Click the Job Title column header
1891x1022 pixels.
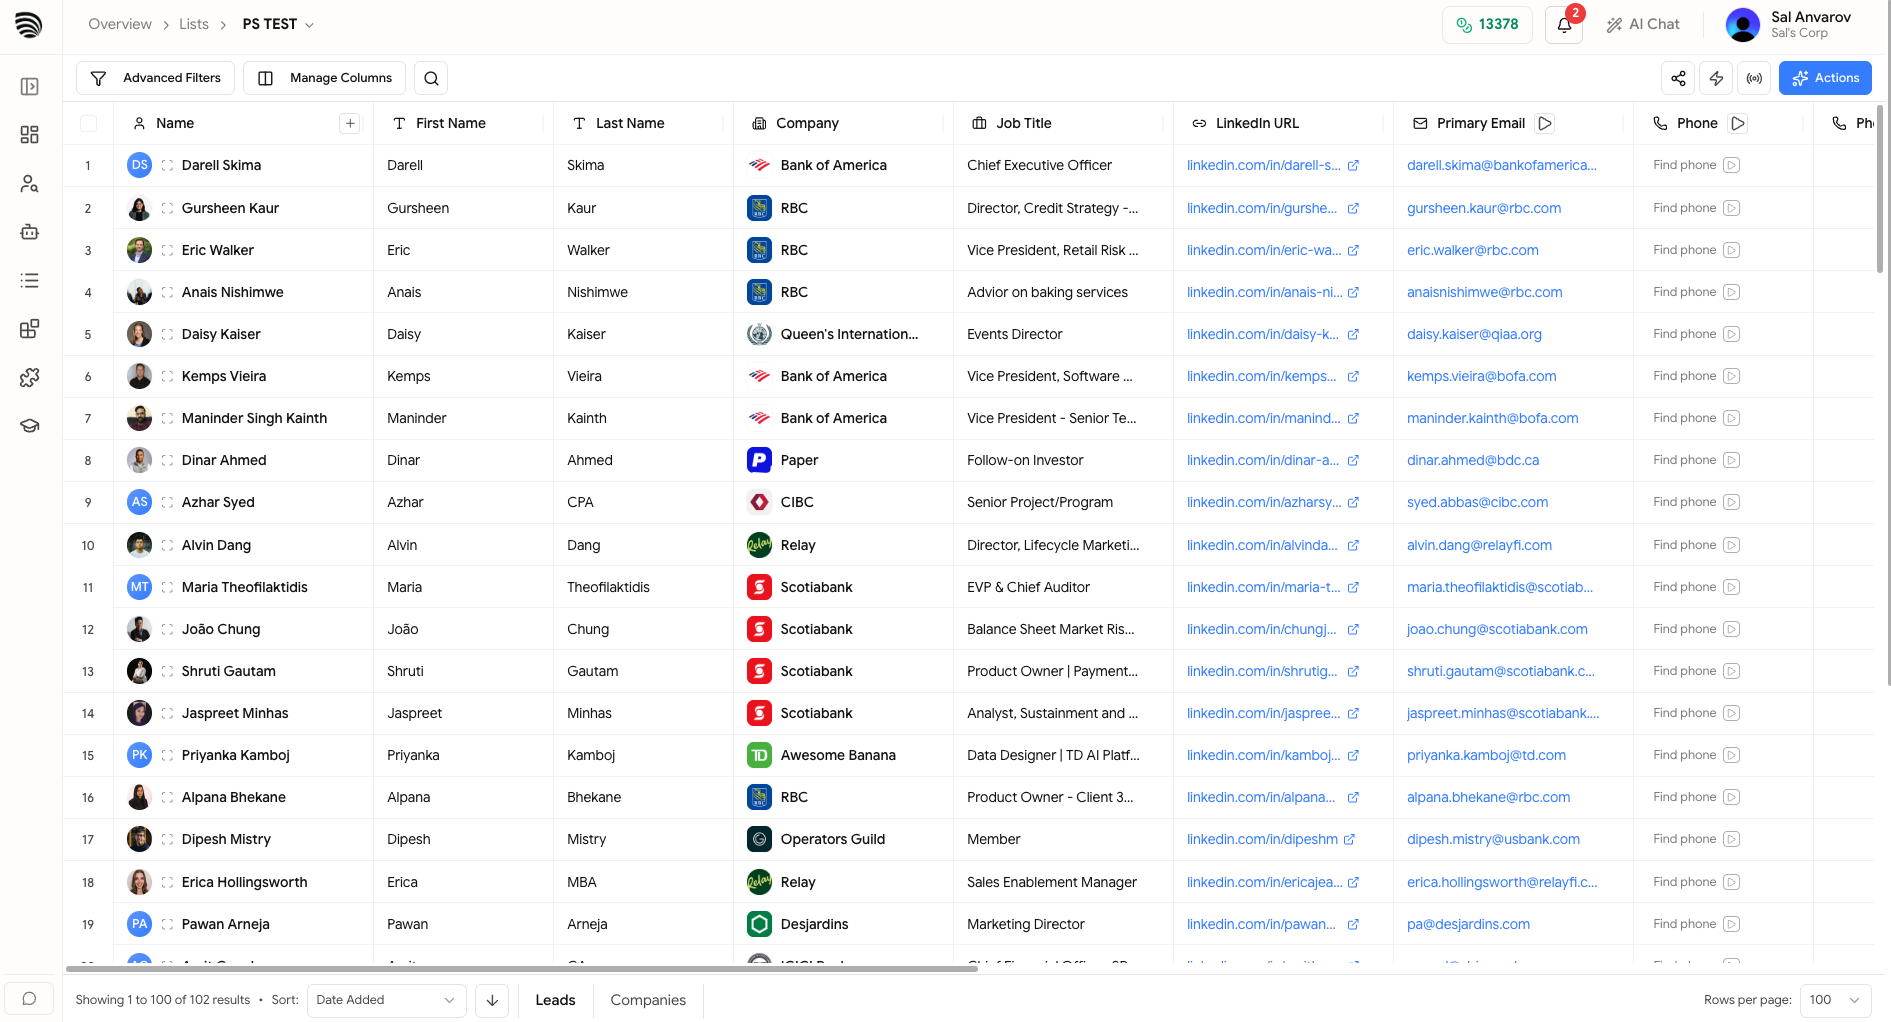(x=1024, y=123)
